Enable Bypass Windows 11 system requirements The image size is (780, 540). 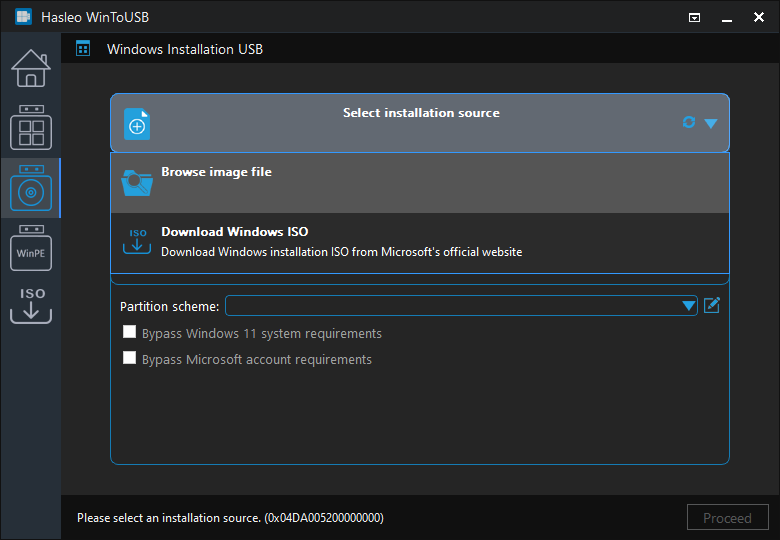coord(129,332)
